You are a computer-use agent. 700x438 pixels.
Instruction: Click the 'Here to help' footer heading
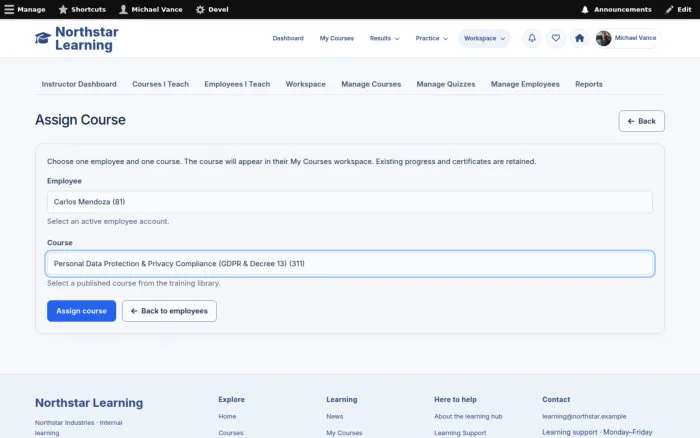[455, 399]
